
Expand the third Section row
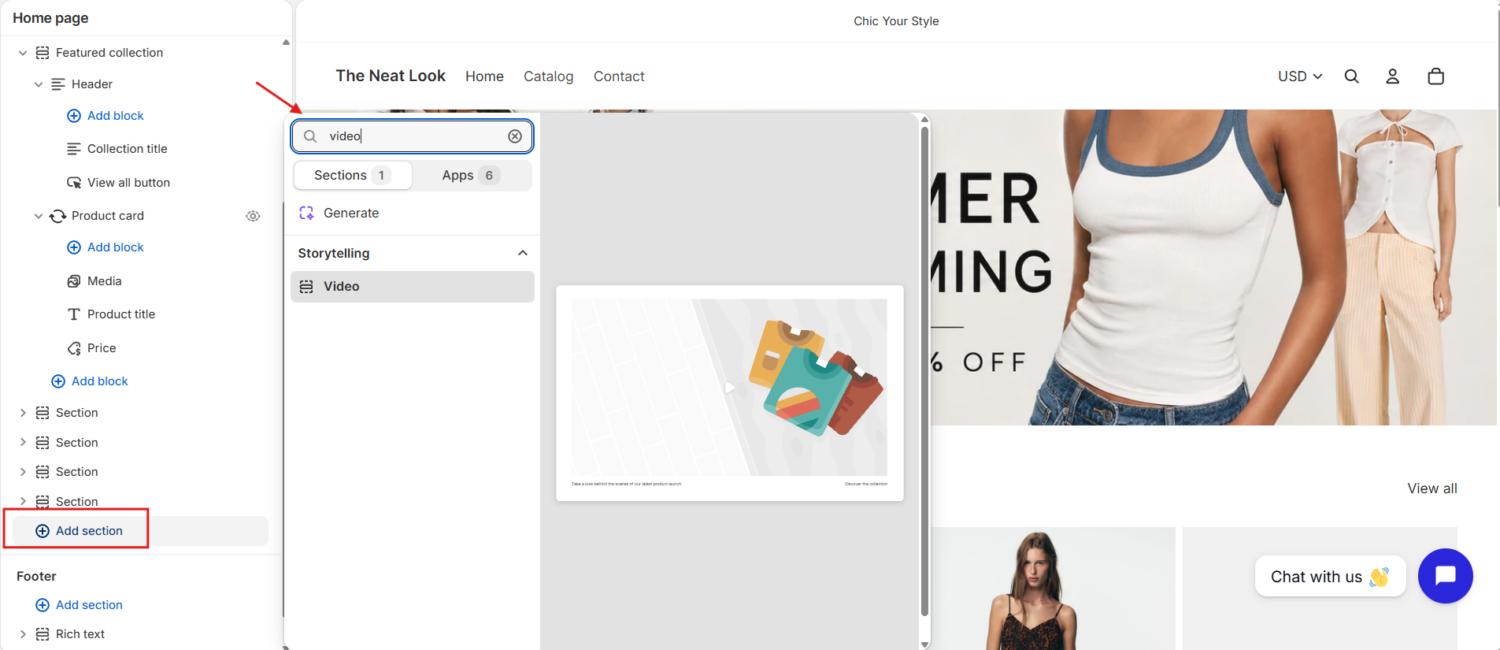23,472
